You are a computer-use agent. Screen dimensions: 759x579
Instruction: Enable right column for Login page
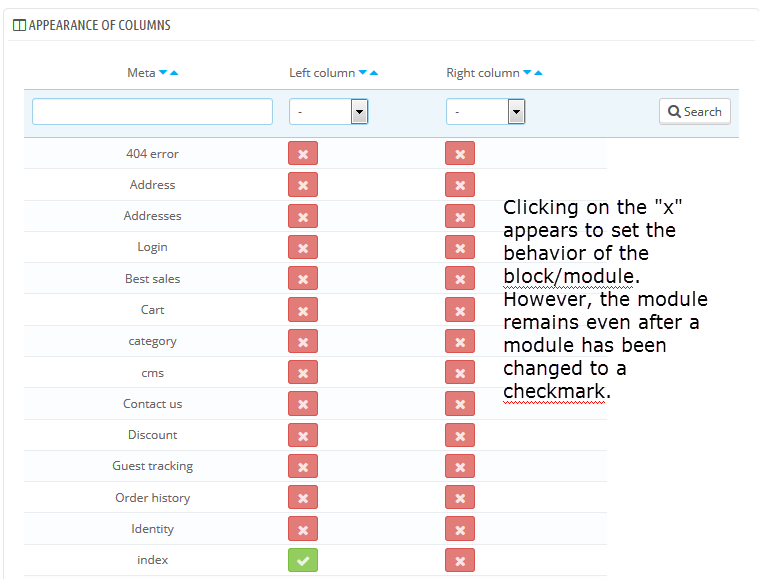459,247
